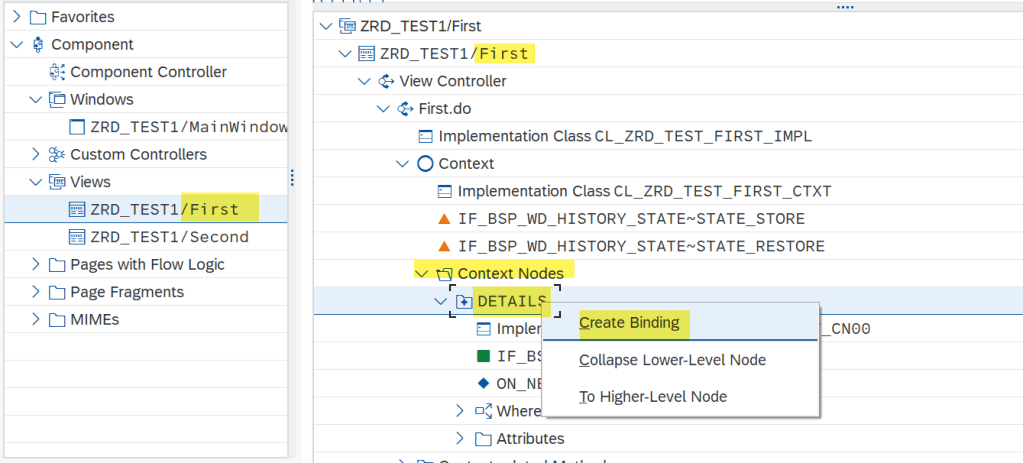The image size is (1023, 463).
Task: Click the Component Controller icon
Action: (x=57, y=72)
